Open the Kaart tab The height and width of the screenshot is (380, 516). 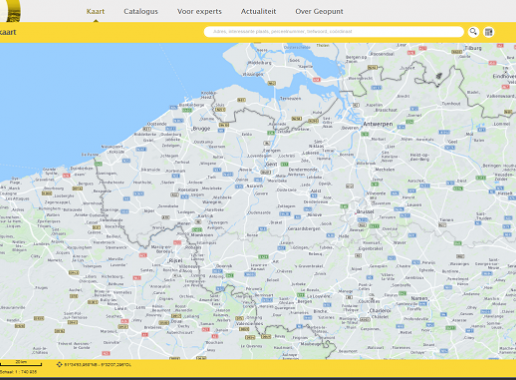pyautogui.click(x=95, y=11)
